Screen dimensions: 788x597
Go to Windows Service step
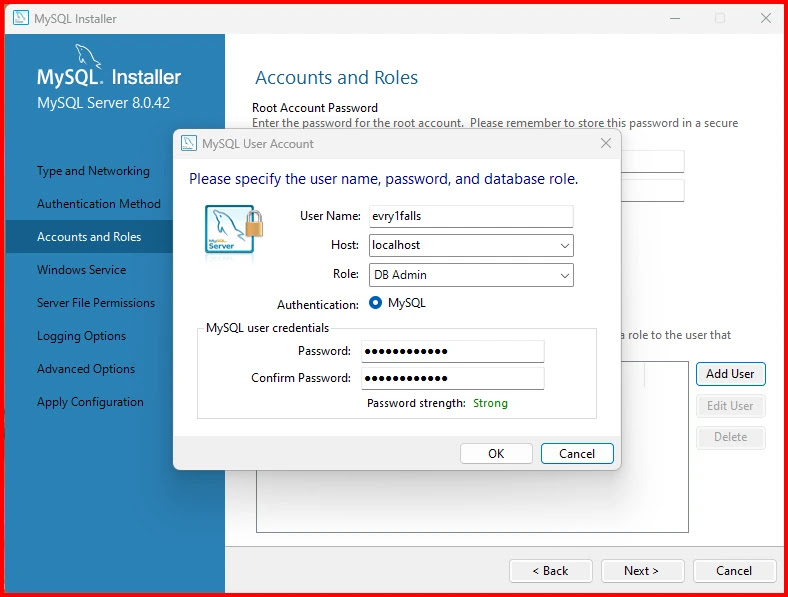click(81, 270)
